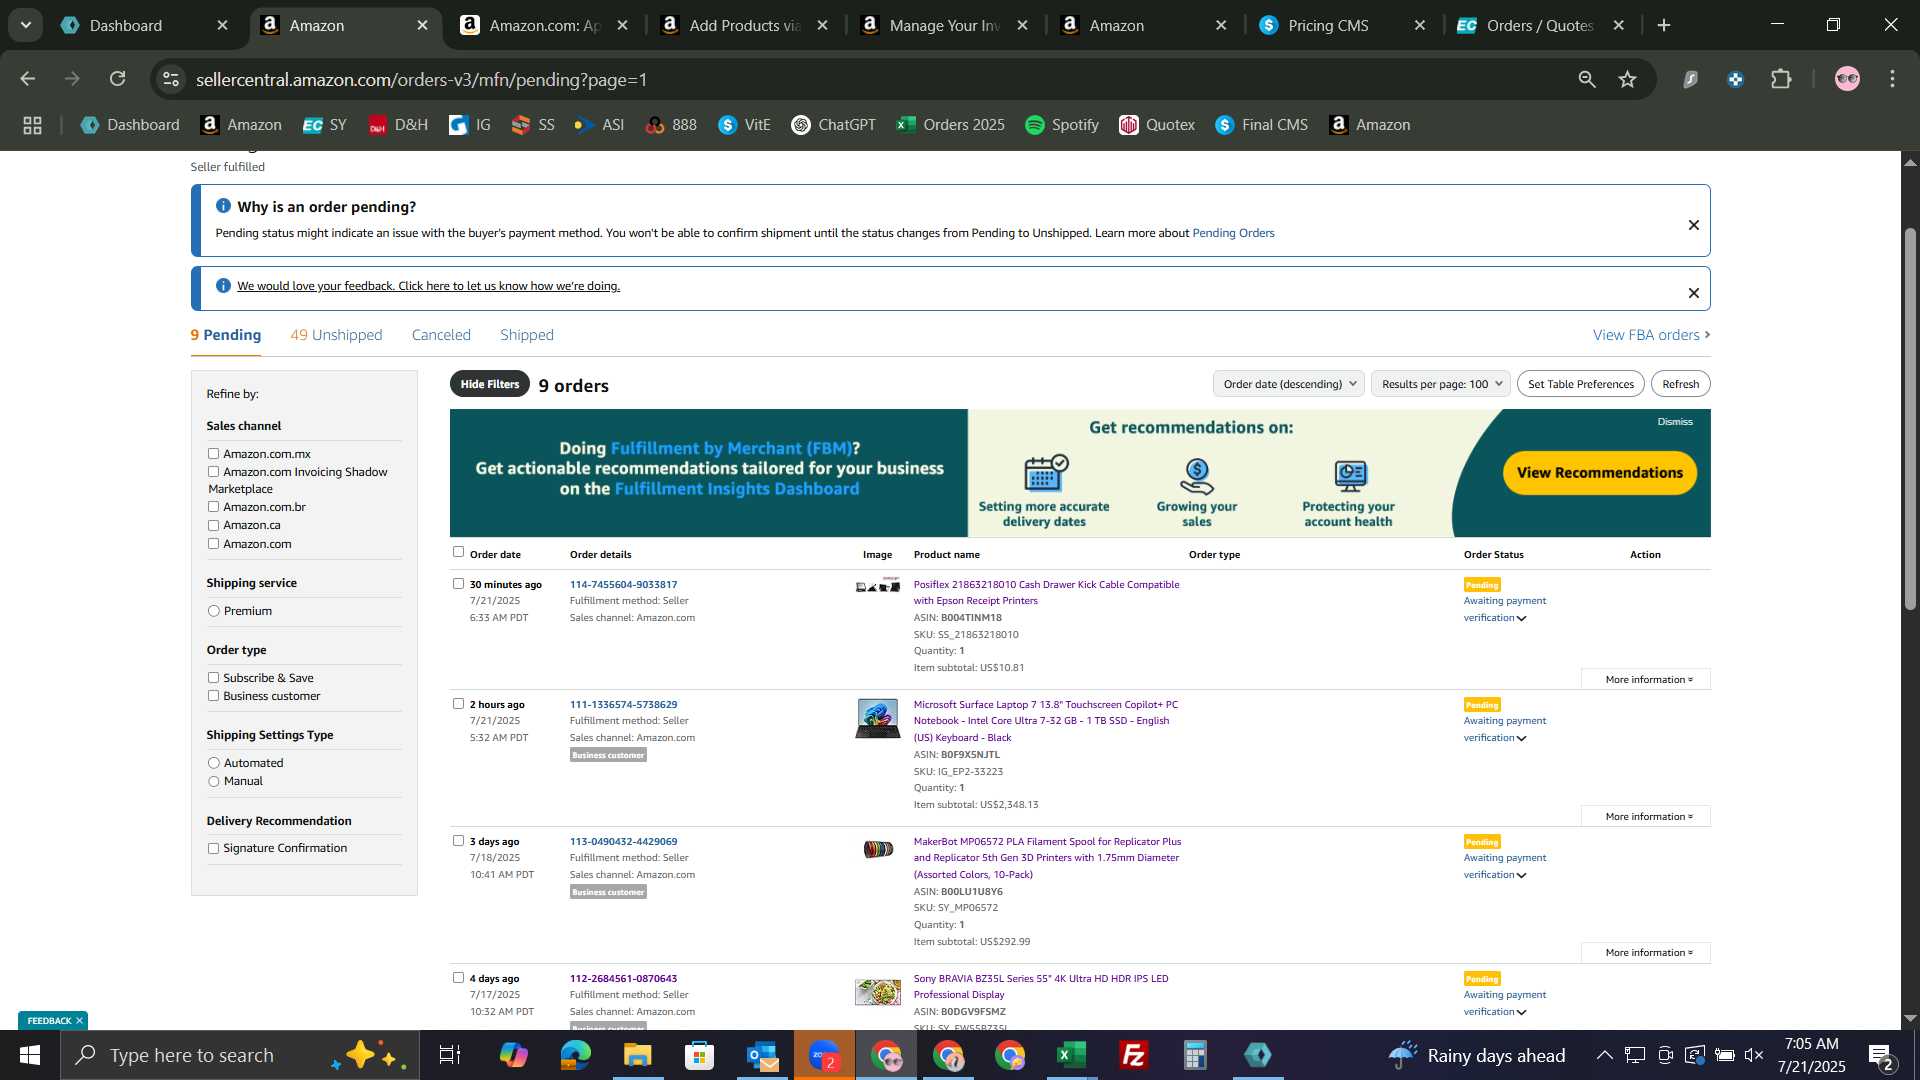Open the Spotify bookmark
1920x1080 pixels.
pyautogui.click(x=1062, y=125)
